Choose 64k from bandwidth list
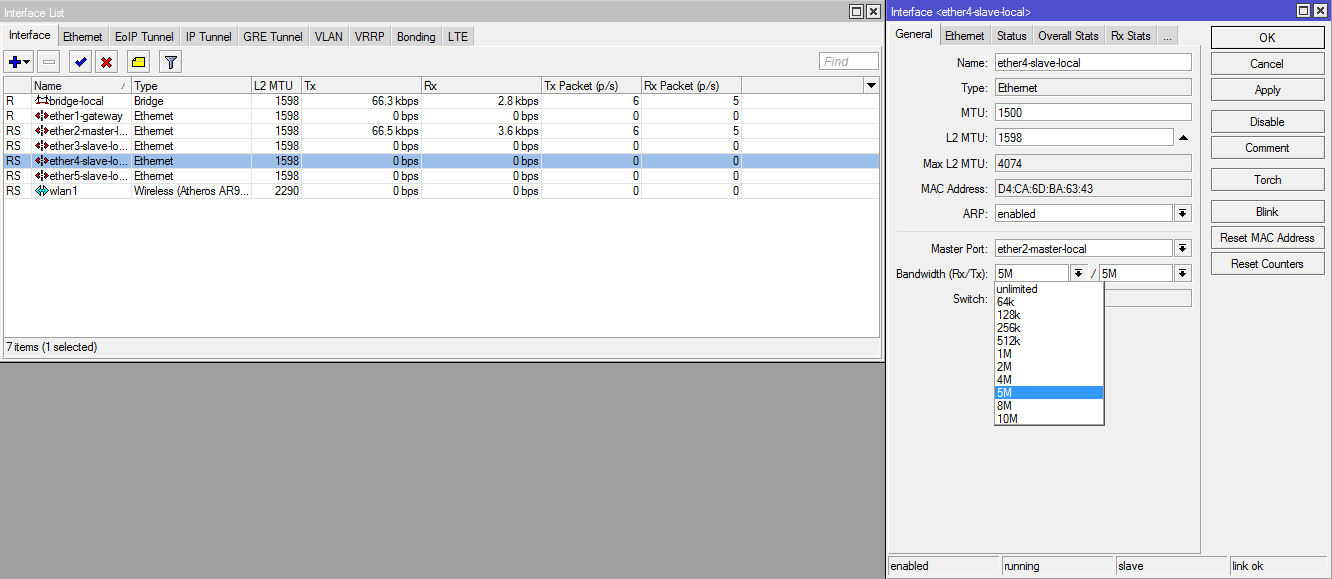This screenshot has height=579, width=1332. [x=1049, y=302]
